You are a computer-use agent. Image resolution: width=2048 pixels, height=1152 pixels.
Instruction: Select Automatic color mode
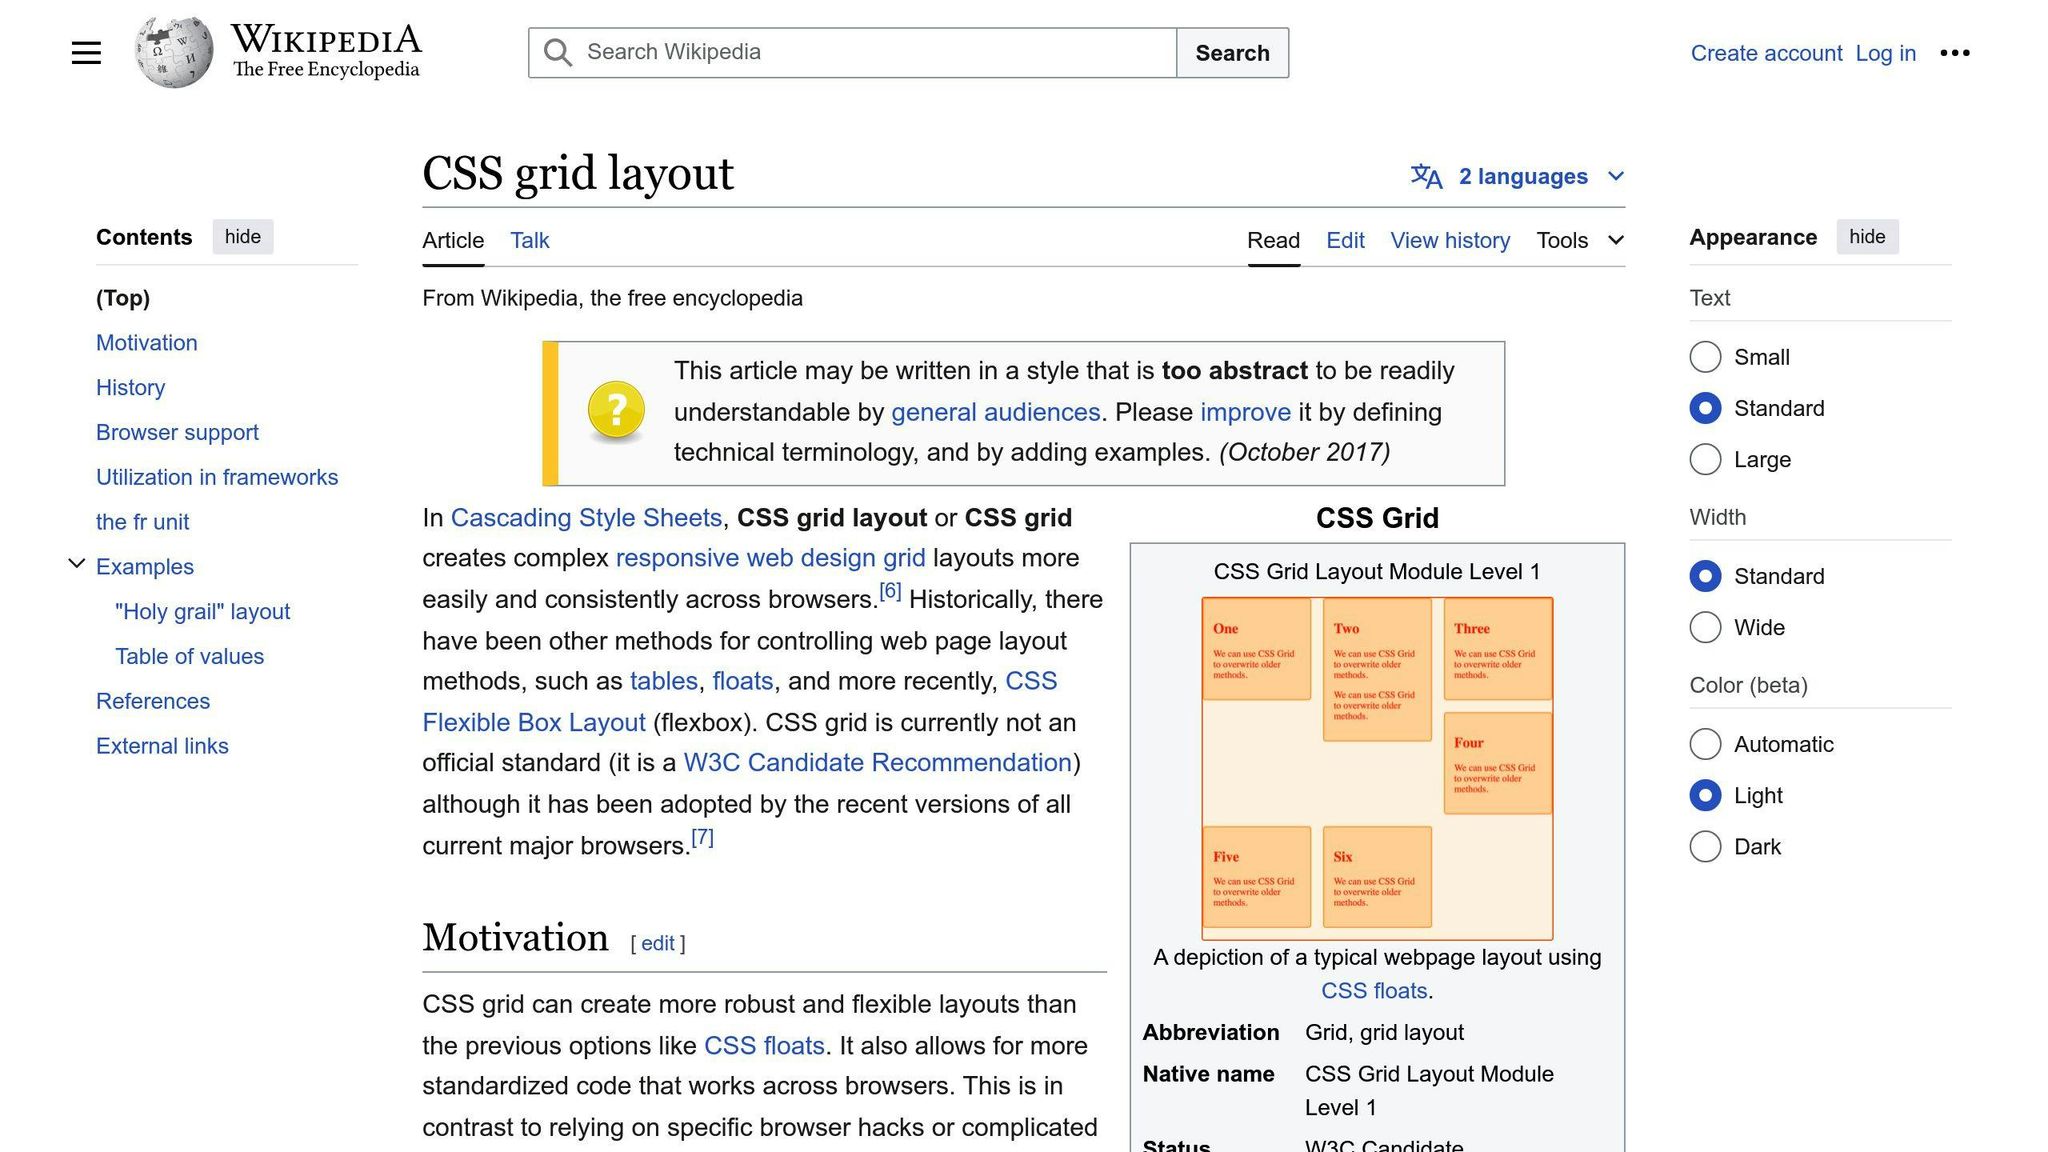[x=1705, y=744]
